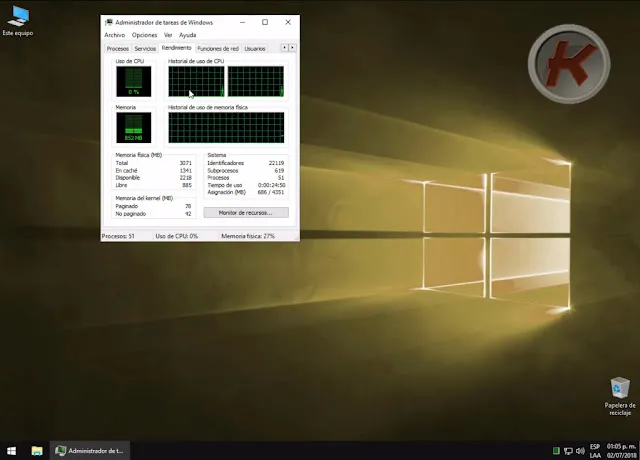The height and width of the screenshot is (460, 640).
Task: Click the Uso de CPU gauge
Action: click(x=133, y=82)
